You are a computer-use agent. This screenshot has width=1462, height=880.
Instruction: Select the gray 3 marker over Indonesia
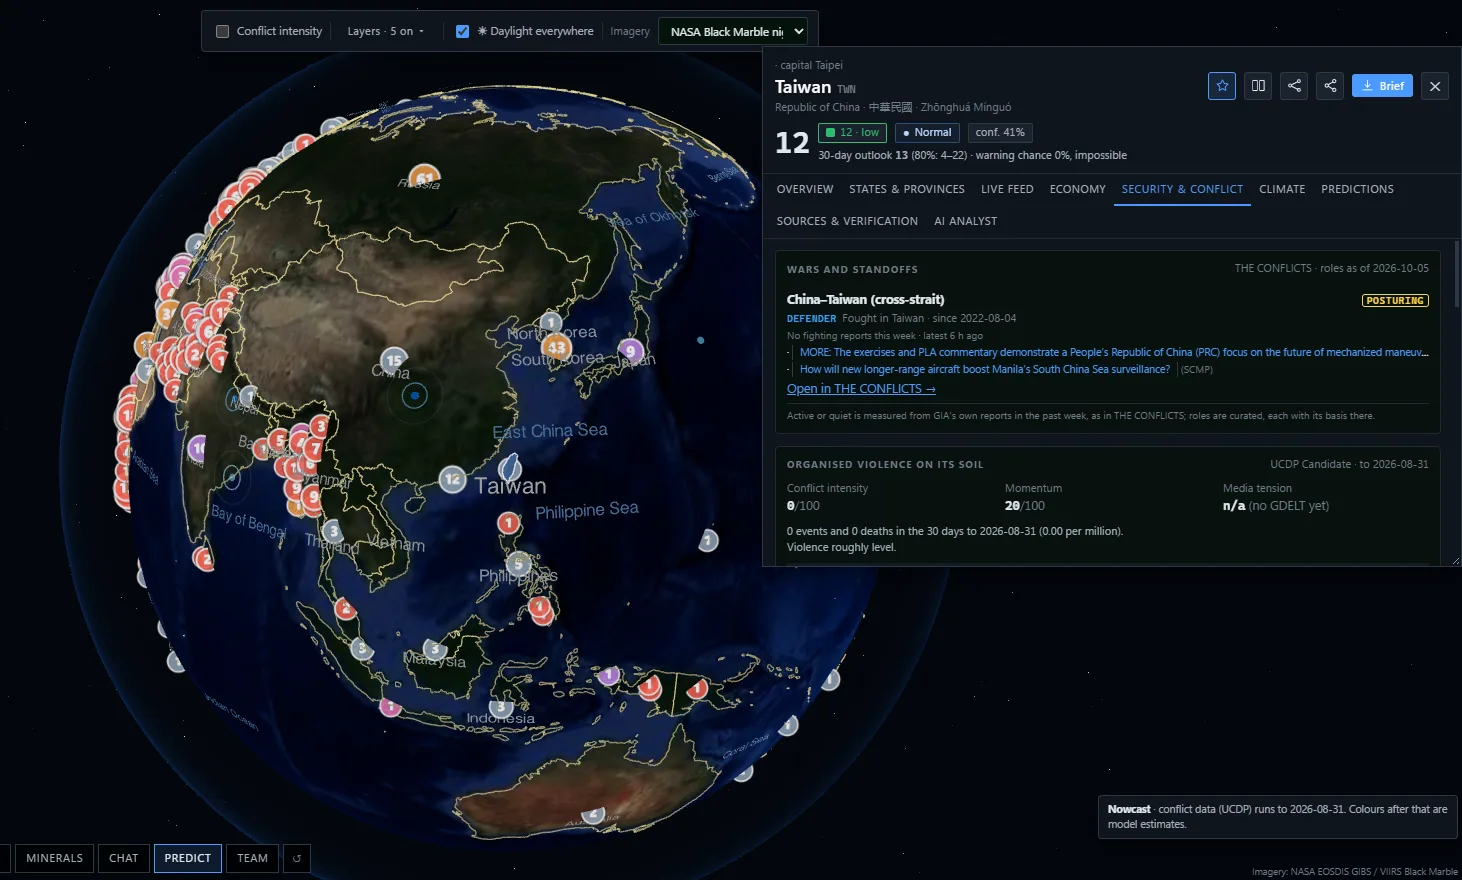502,708
